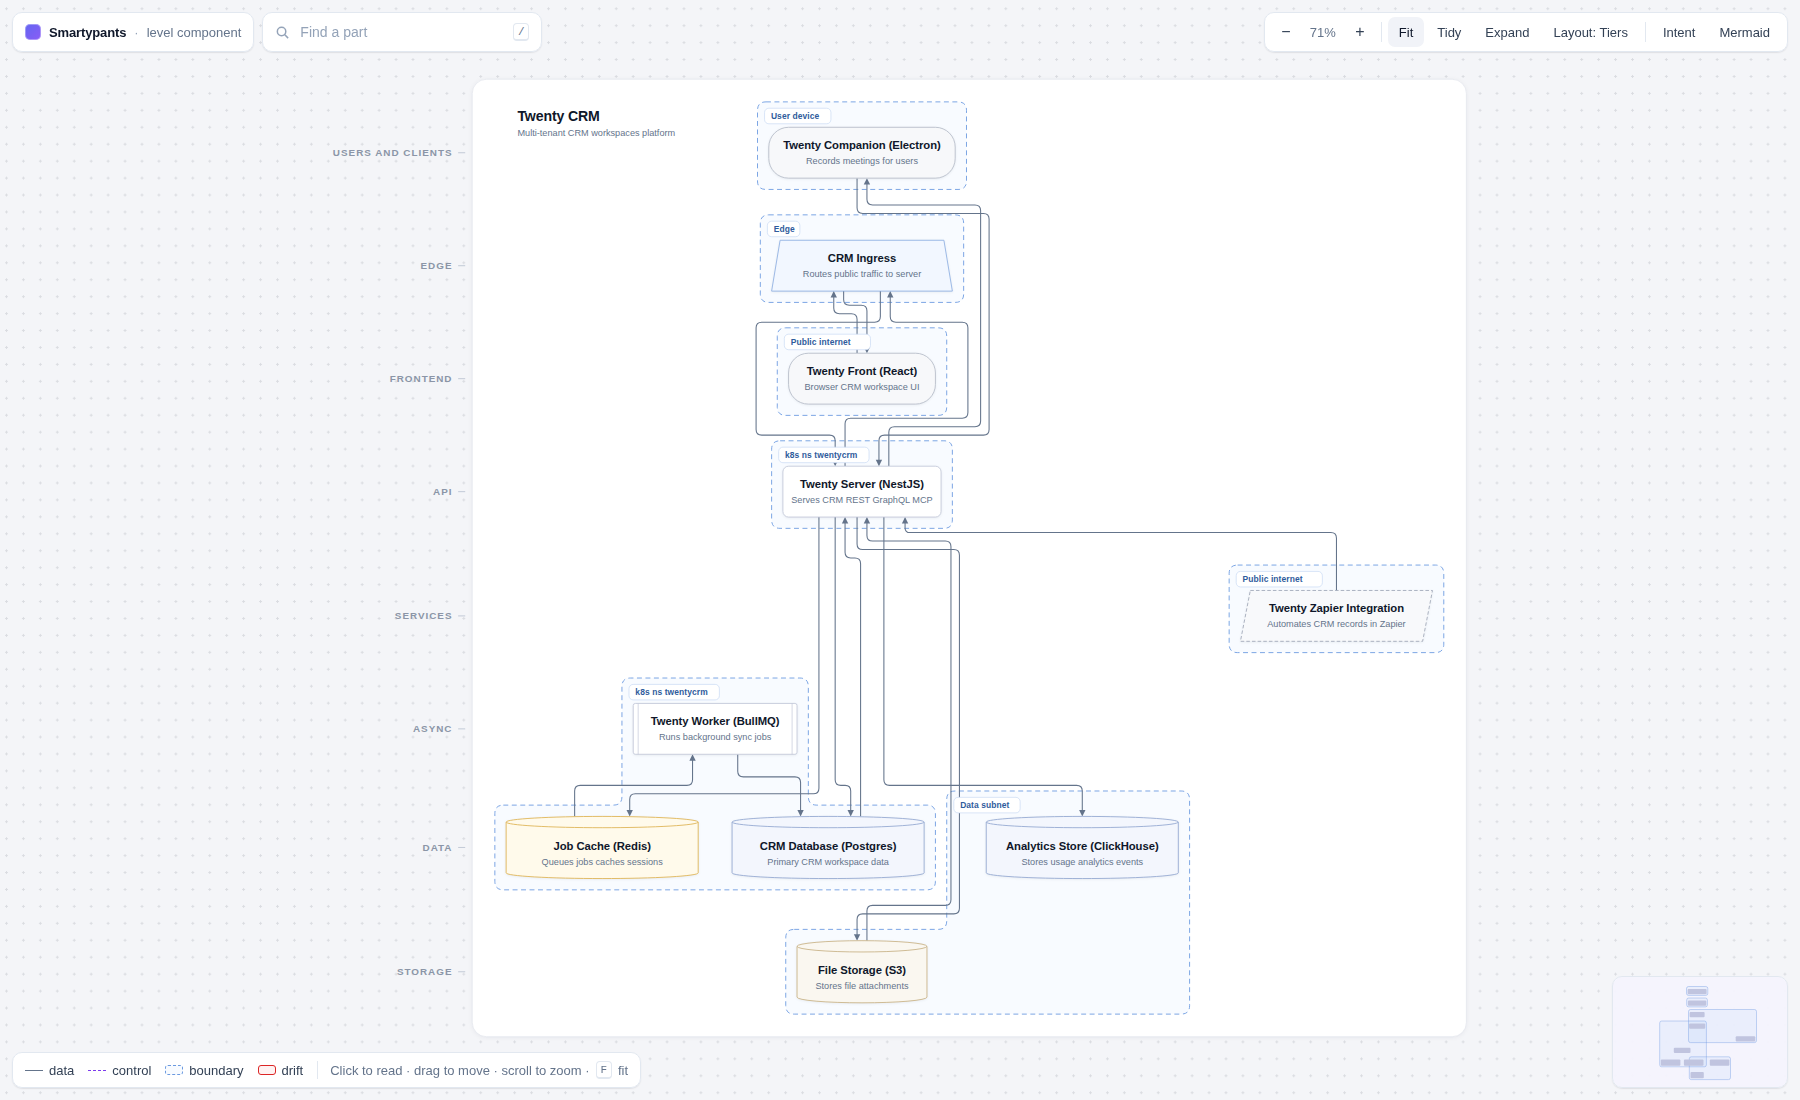Toggle Fit view mode
The width and height of the screenshot is (1800, 1100).
[1406, 32]
